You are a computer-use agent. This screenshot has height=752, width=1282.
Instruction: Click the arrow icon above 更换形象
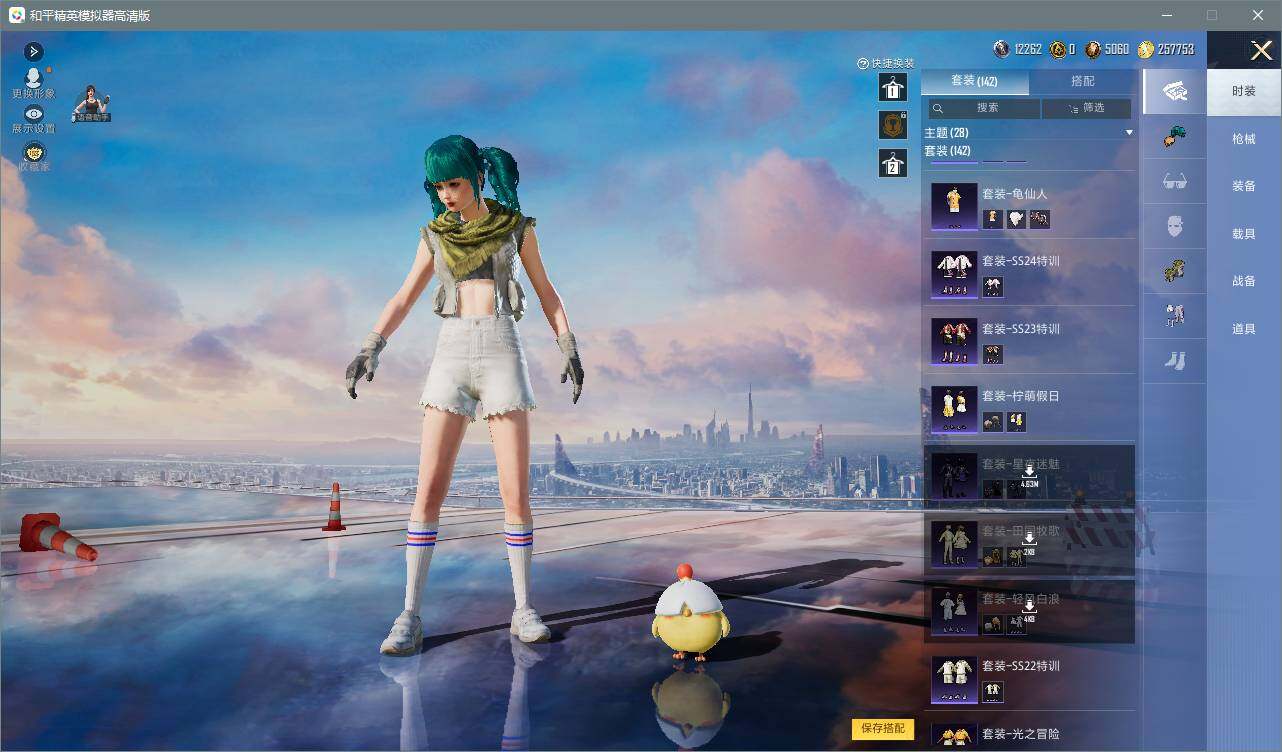[x=33, y=51]
